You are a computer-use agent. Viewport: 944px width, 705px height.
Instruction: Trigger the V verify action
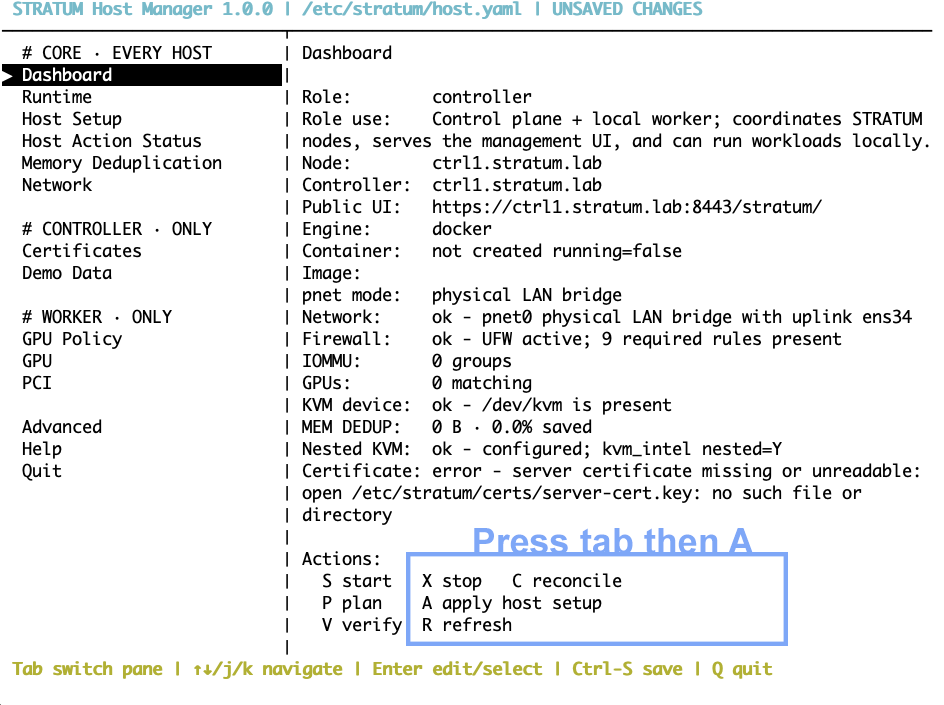tap(361, 626)
